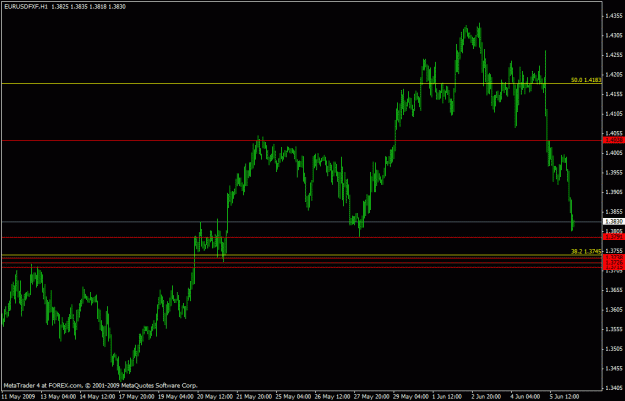Click the 1.3405 price scale value
This screenshot has width=625, height=401.
coord(614,388)
